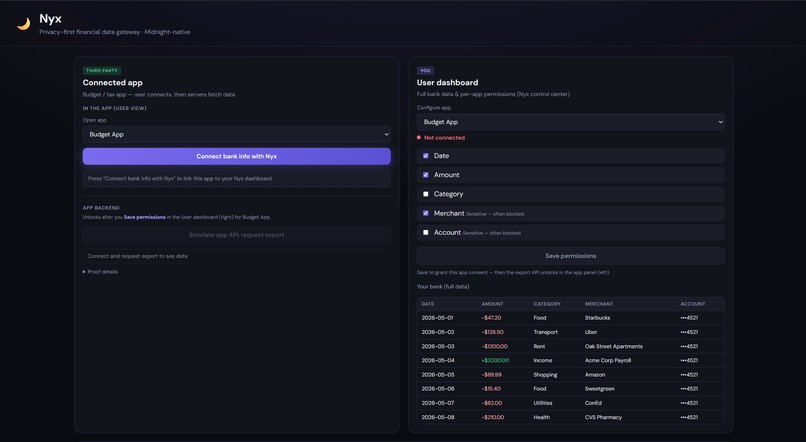The image size is (806, 442).
Task: Enable the Account permission checkbox
Action: point(426,232)
